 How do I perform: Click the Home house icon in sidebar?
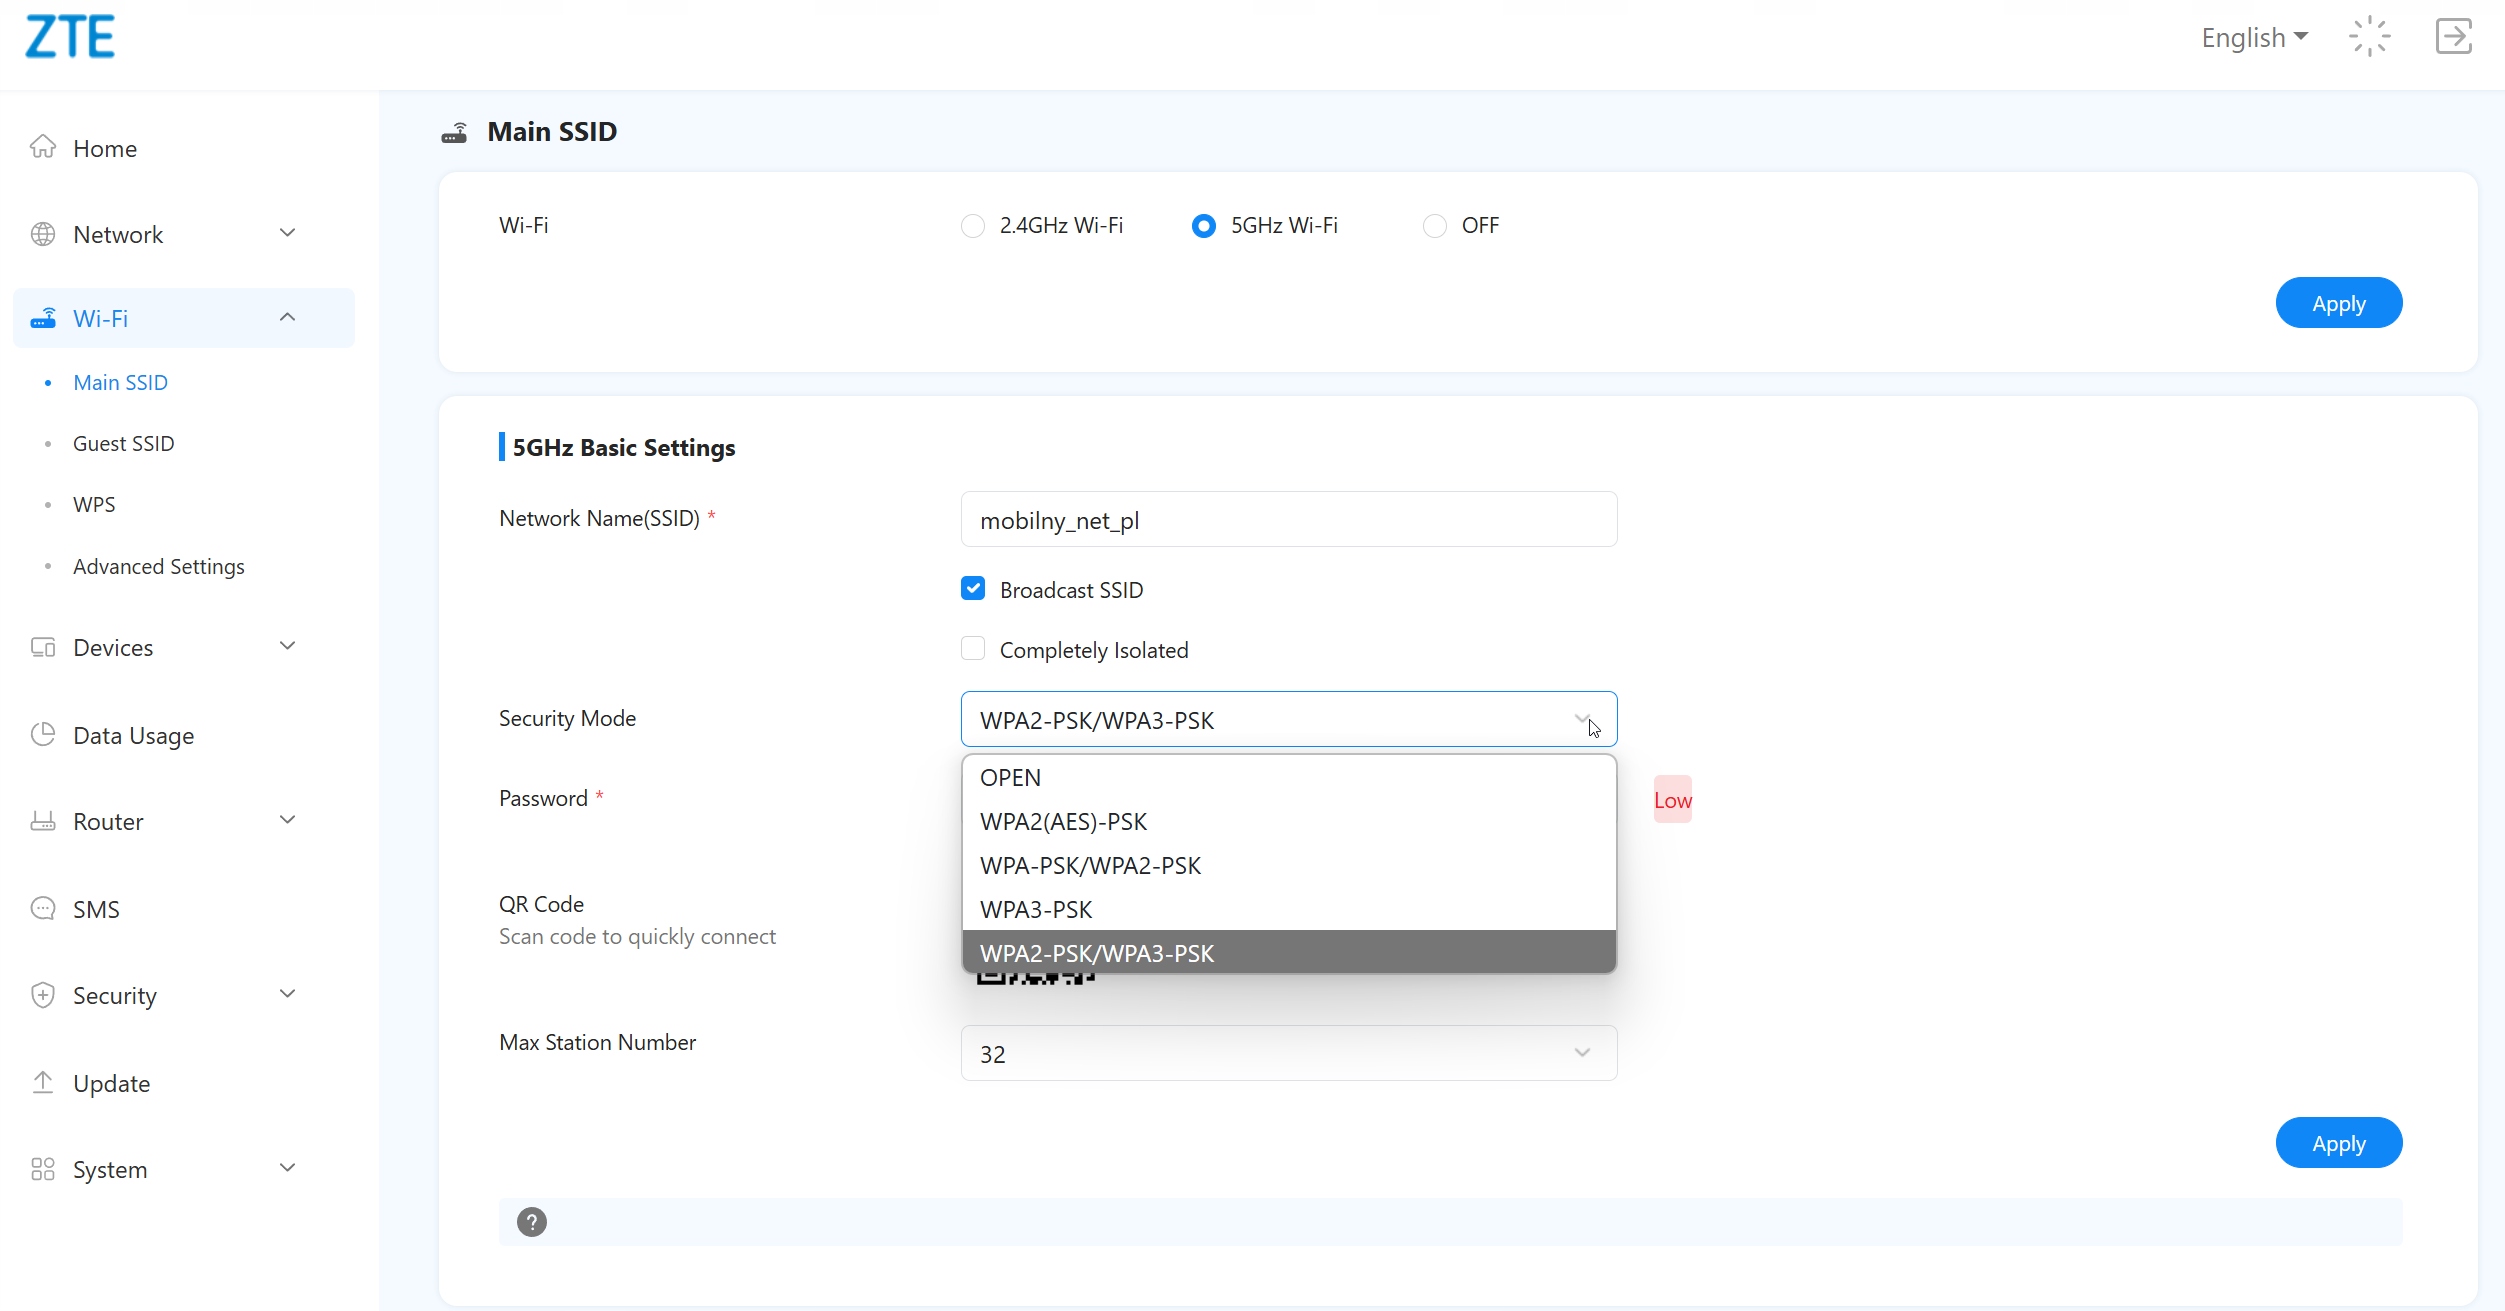[x=43, y=147]
